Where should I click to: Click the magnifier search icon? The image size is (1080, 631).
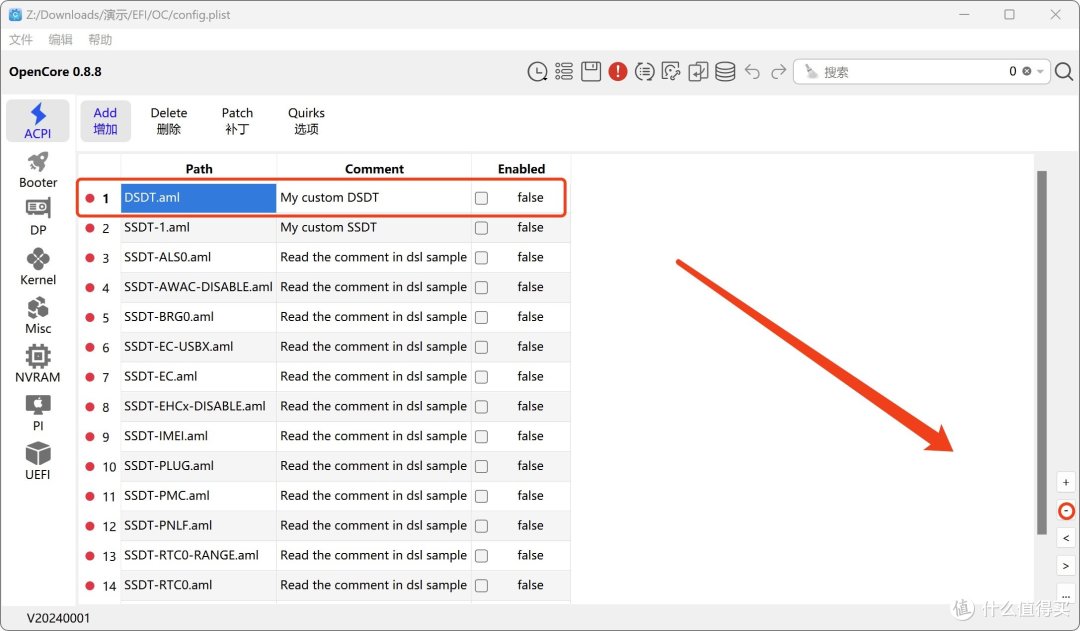(x=1063, y=72)
